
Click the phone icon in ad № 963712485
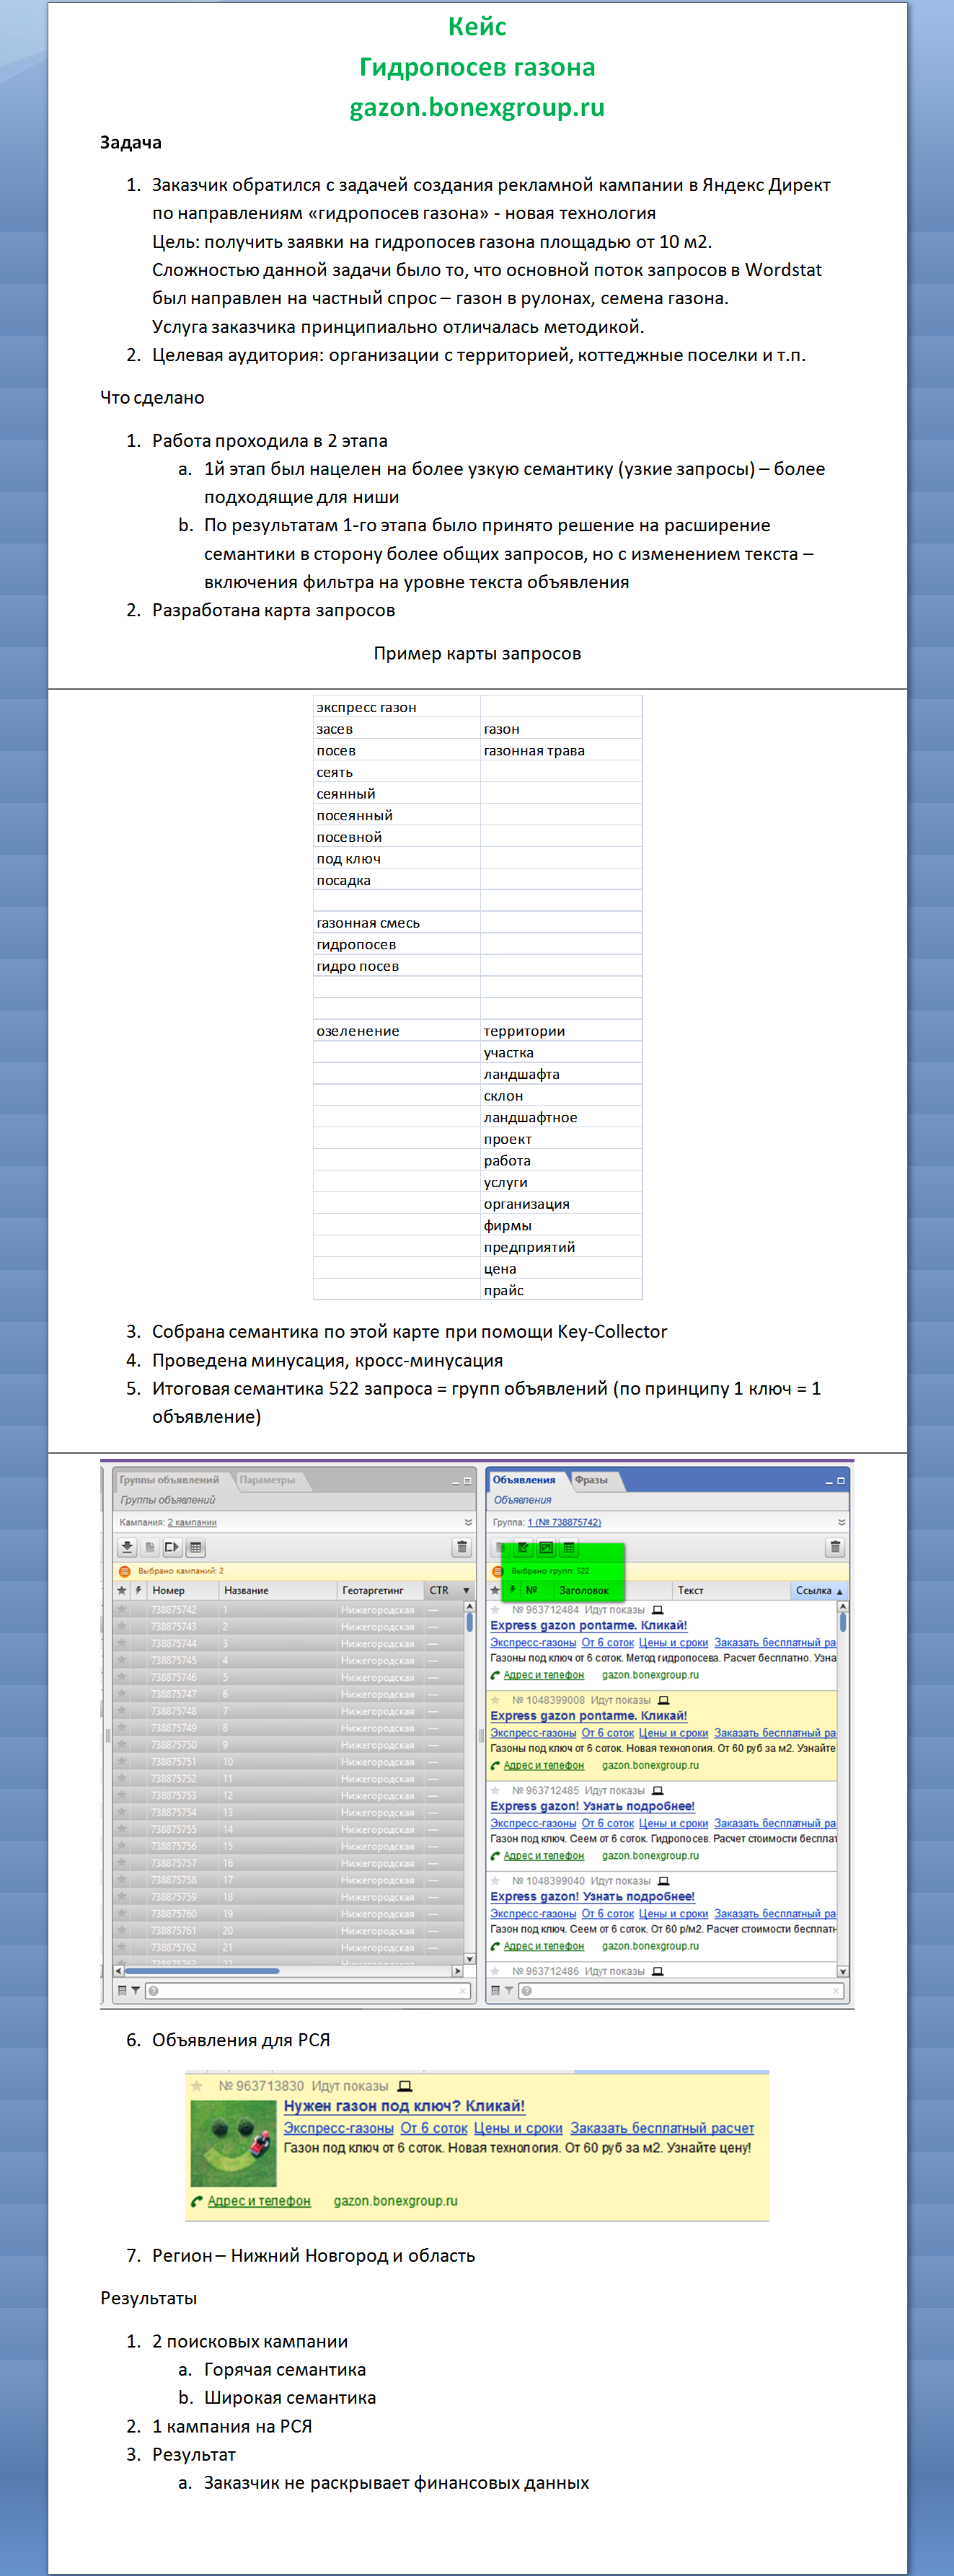495,1856
